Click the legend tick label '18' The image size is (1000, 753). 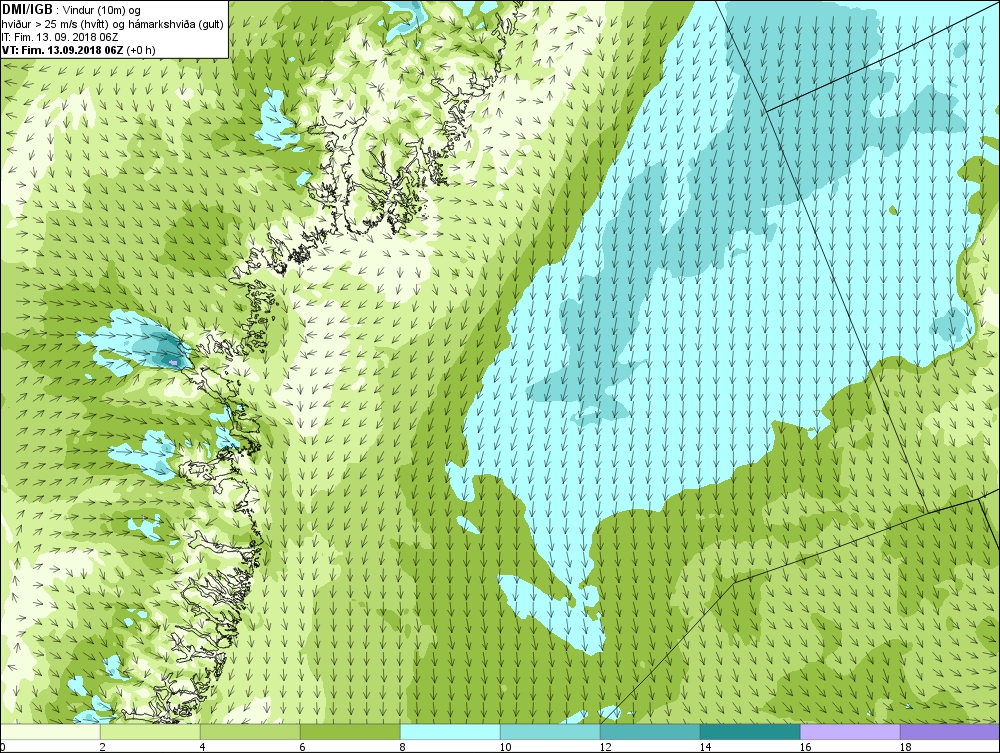coord(906,747)
